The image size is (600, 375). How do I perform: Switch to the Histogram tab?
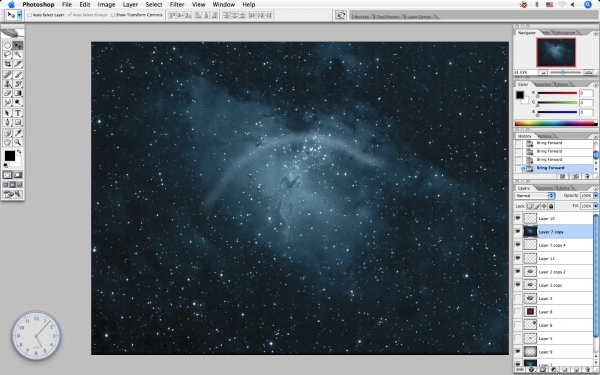pos(565,33)
